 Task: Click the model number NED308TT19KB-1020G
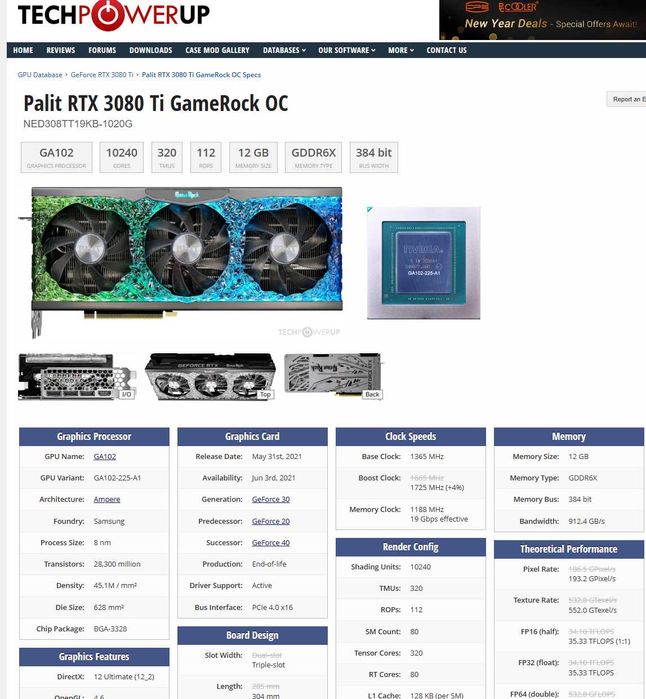[78, 124]
